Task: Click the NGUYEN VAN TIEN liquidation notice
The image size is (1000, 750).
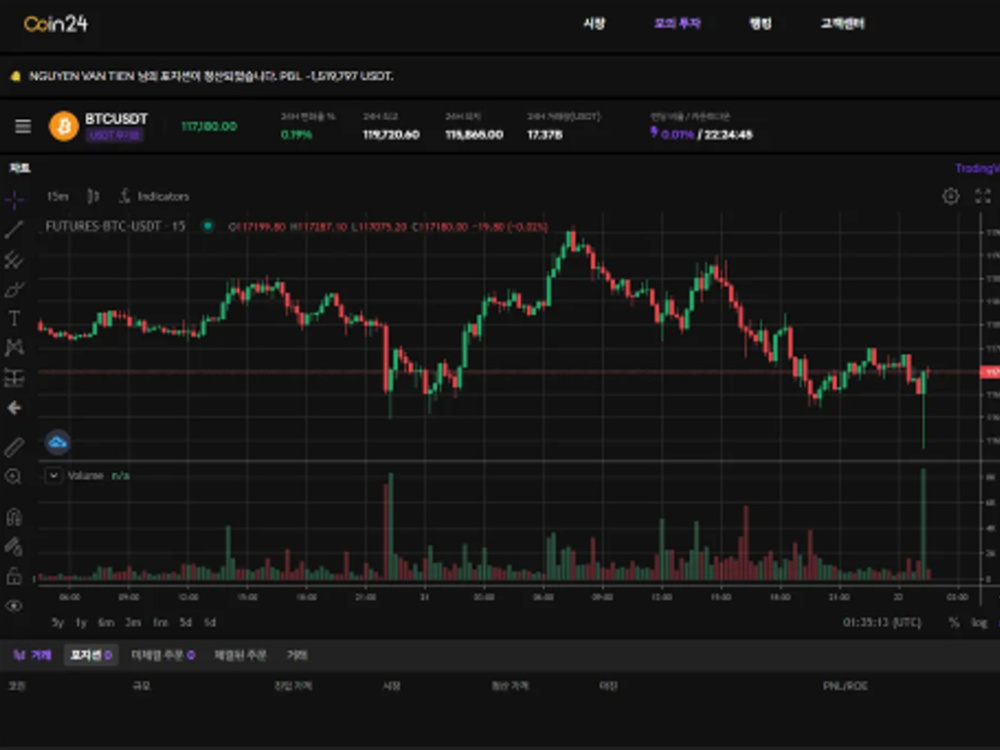Action: click(x=211, y=77)
